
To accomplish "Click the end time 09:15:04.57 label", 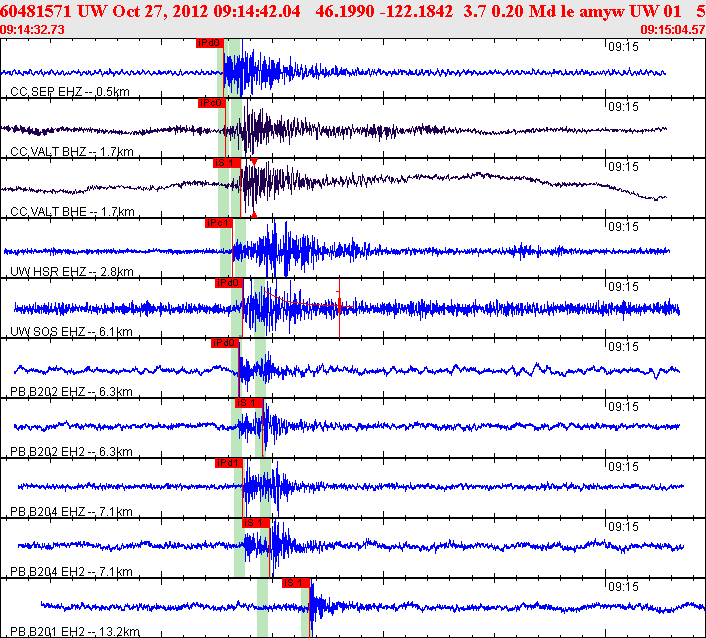I will coord(672,29).
